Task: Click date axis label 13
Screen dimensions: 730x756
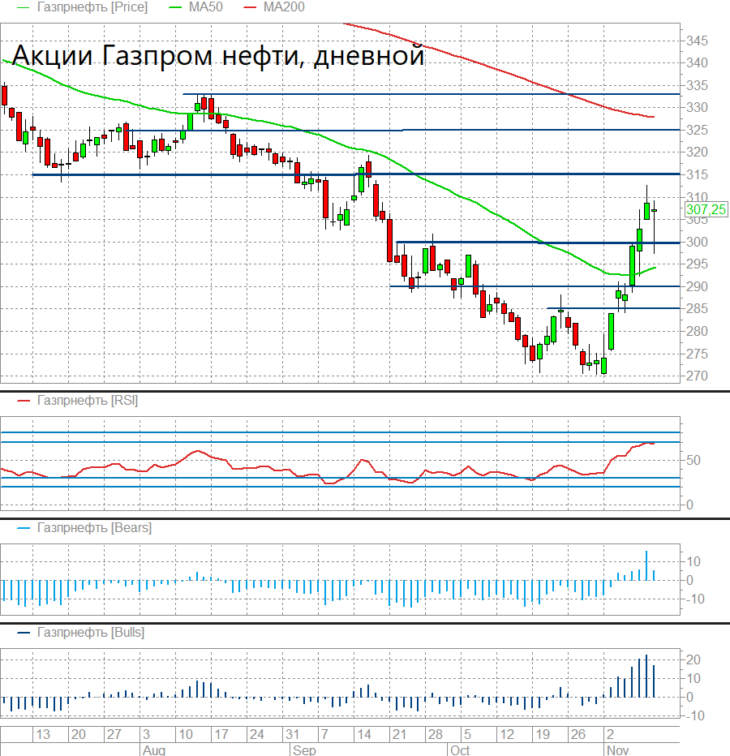Action: pyautogui.click(x=42, y=735)
